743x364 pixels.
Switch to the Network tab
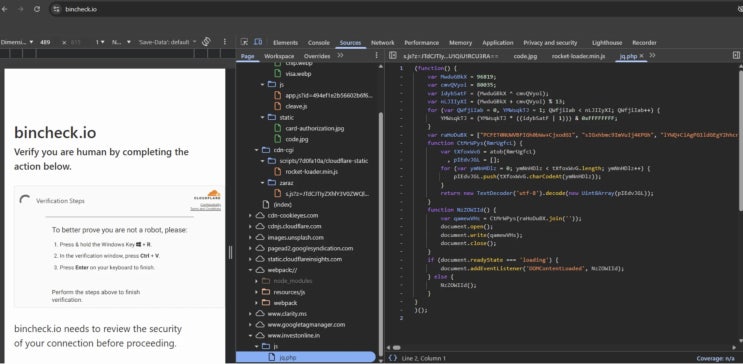click(x=382, y=43)
